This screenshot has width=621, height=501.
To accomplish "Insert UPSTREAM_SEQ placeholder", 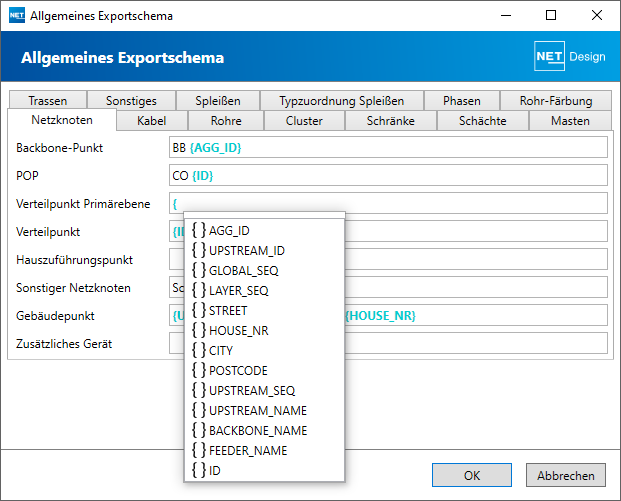I will pos(264,391).
